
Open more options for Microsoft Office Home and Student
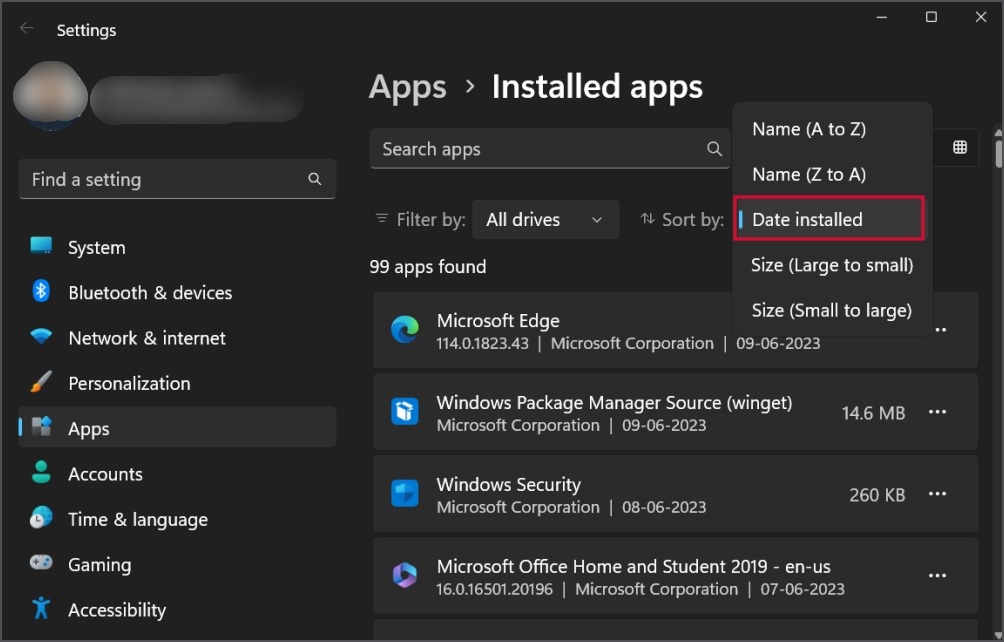[x=937, y=576]
